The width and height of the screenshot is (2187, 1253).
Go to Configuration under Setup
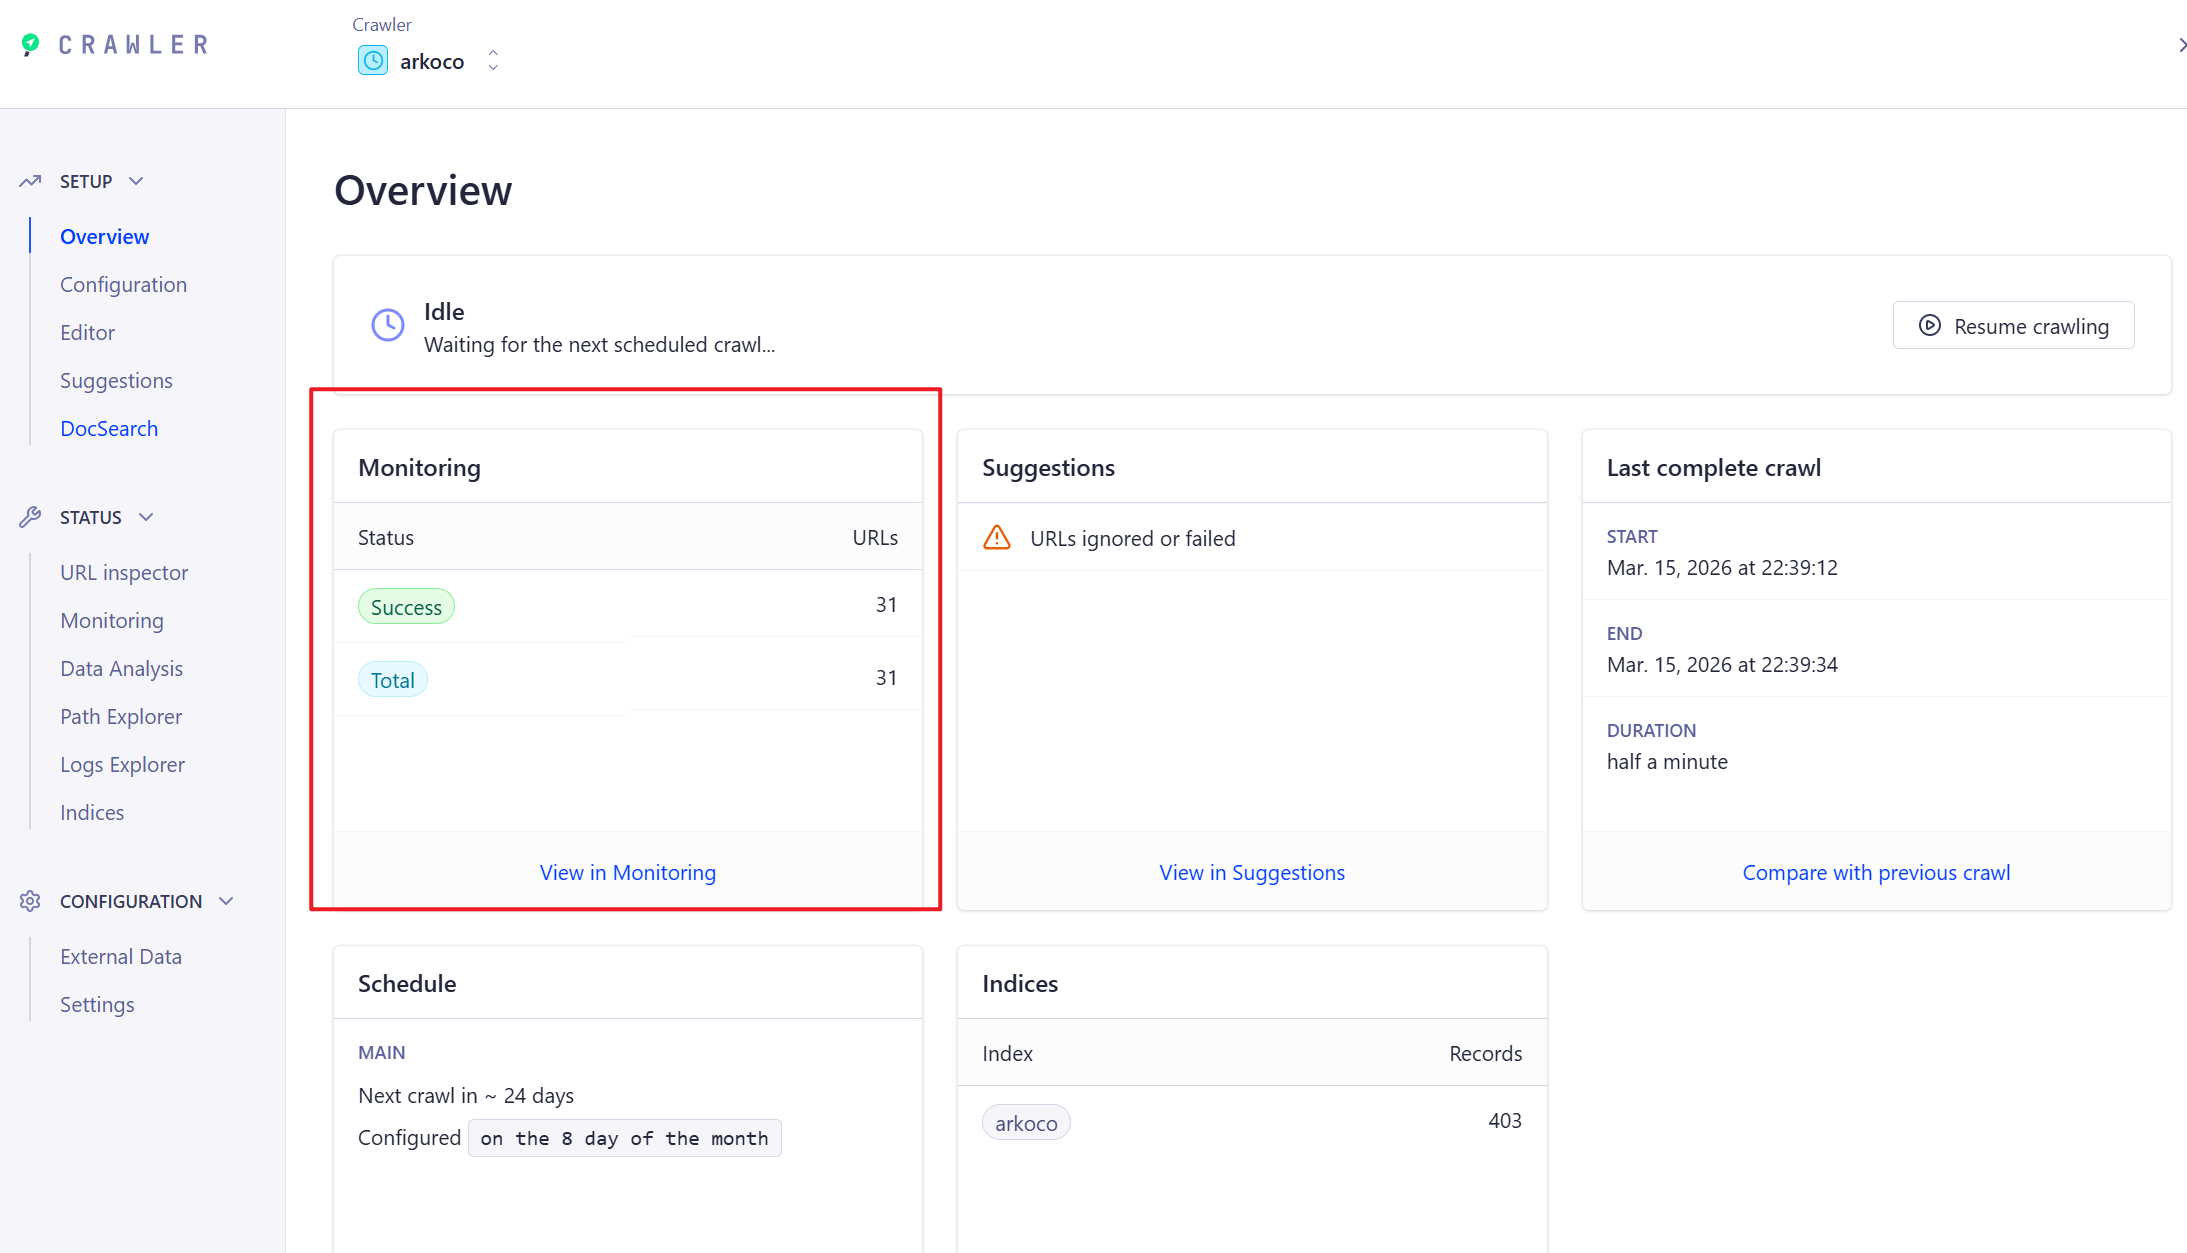tap(123, 285)
